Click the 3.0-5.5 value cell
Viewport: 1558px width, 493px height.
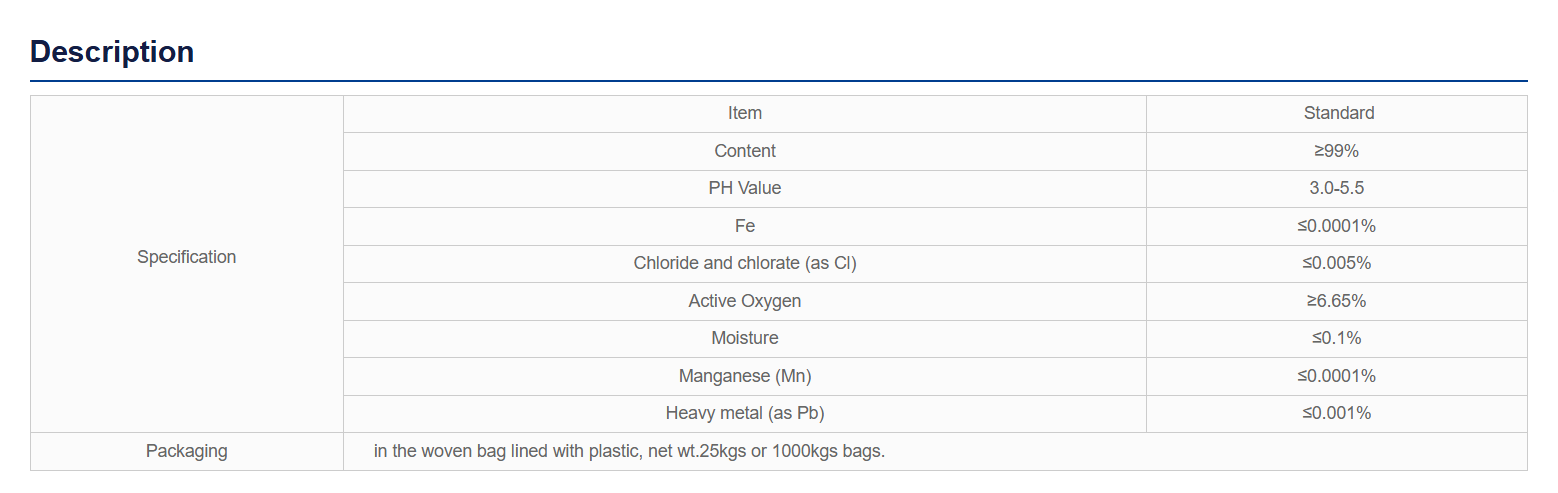pos(1337,188)
